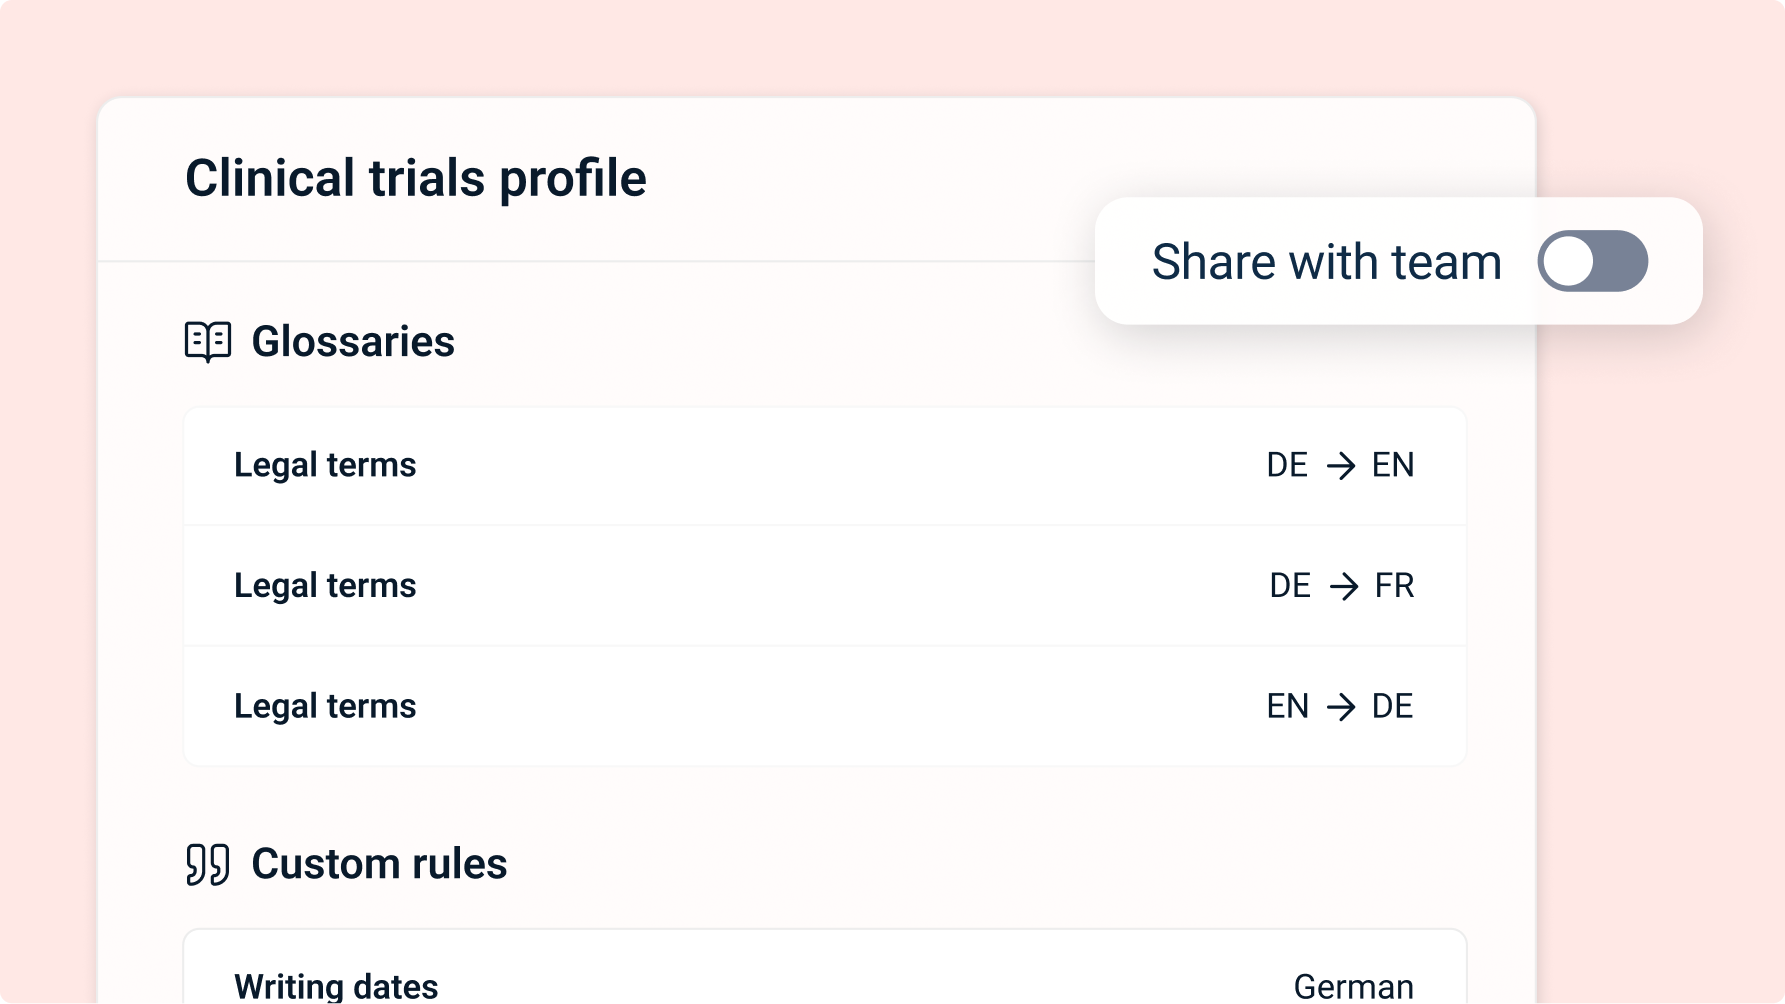Image resolution: width=1785 pixels, height=1004 pixels.
Task: Click the Share with team label
Action: (x=1326, y=262)
